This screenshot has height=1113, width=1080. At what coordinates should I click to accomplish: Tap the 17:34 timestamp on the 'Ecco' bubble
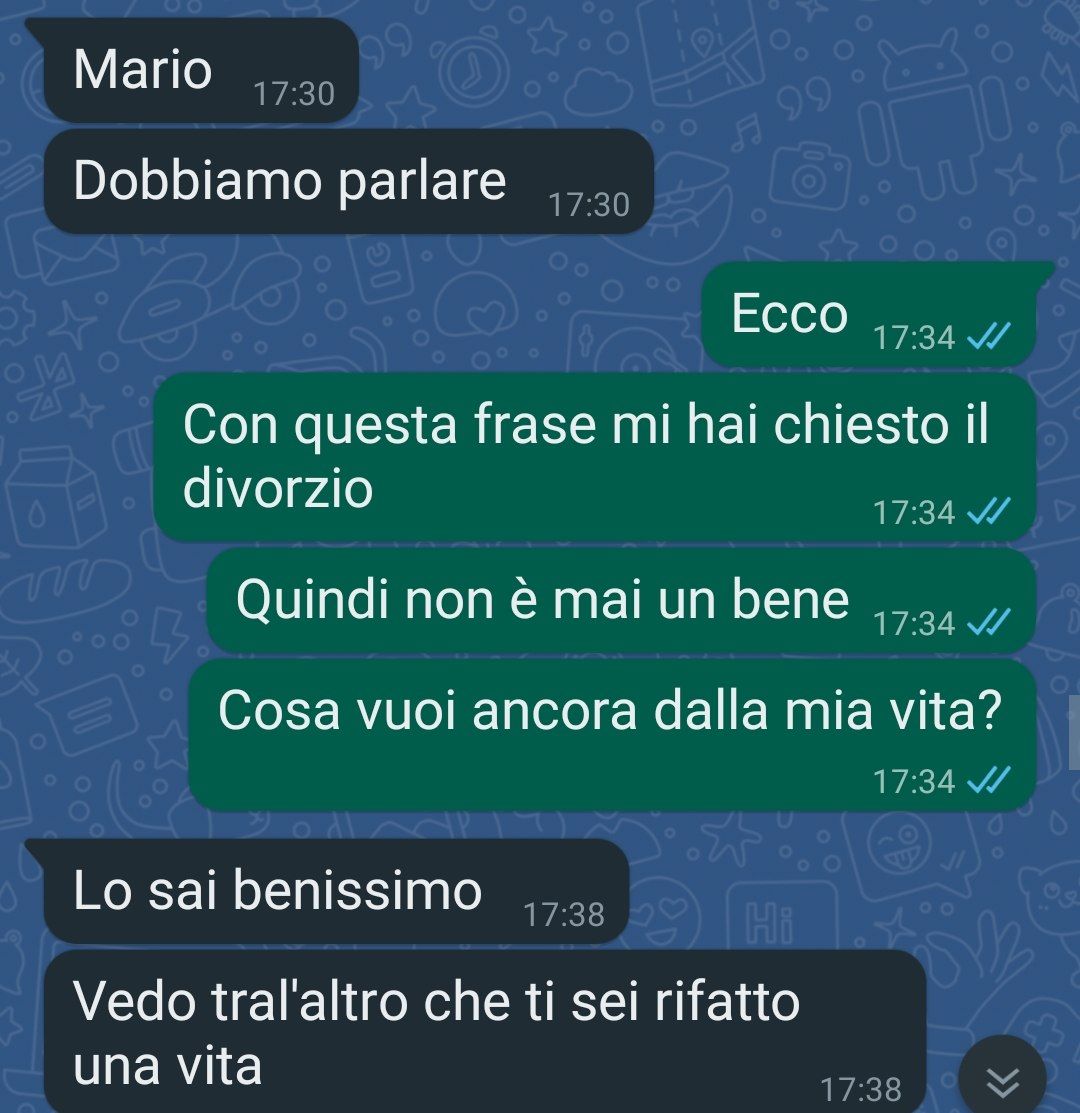point(914,337)
